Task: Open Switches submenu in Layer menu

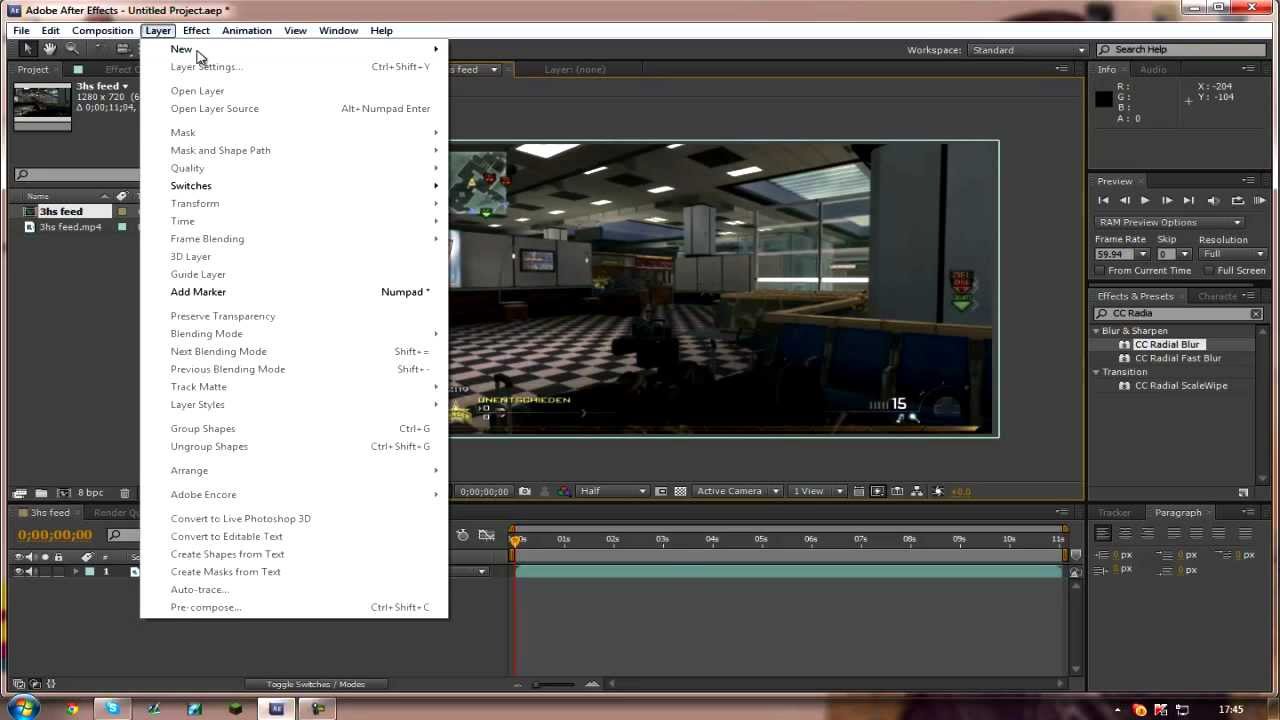Action: click(295, 186)
